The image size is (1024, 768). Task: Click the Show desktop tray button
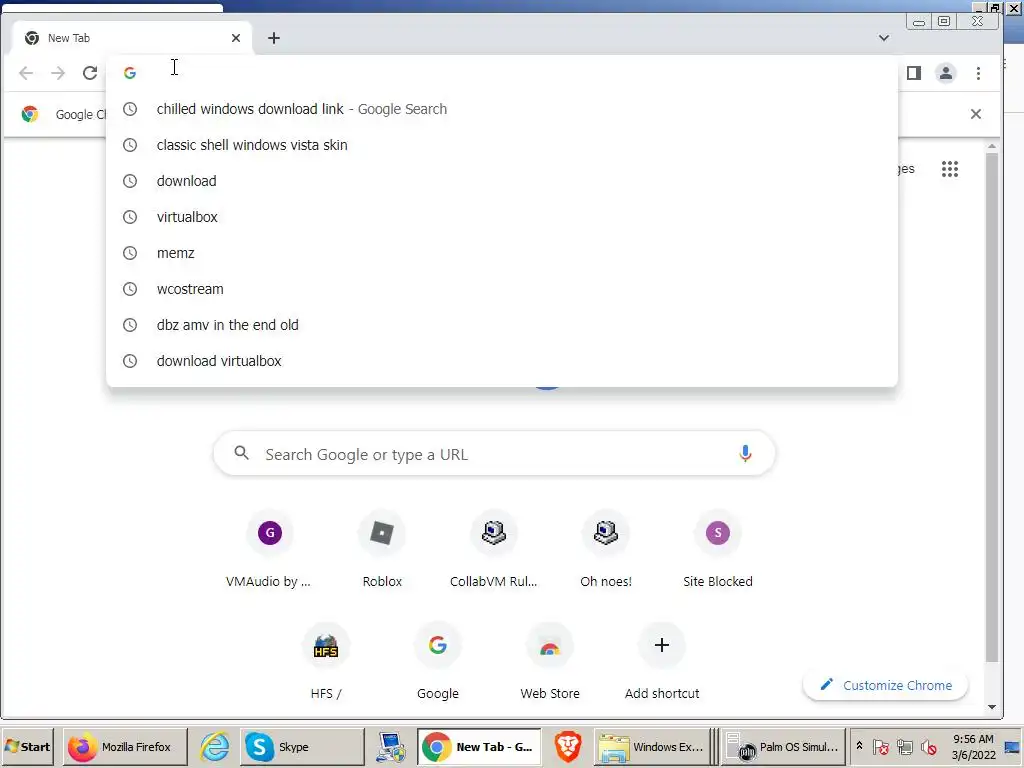click(1013, 747)
